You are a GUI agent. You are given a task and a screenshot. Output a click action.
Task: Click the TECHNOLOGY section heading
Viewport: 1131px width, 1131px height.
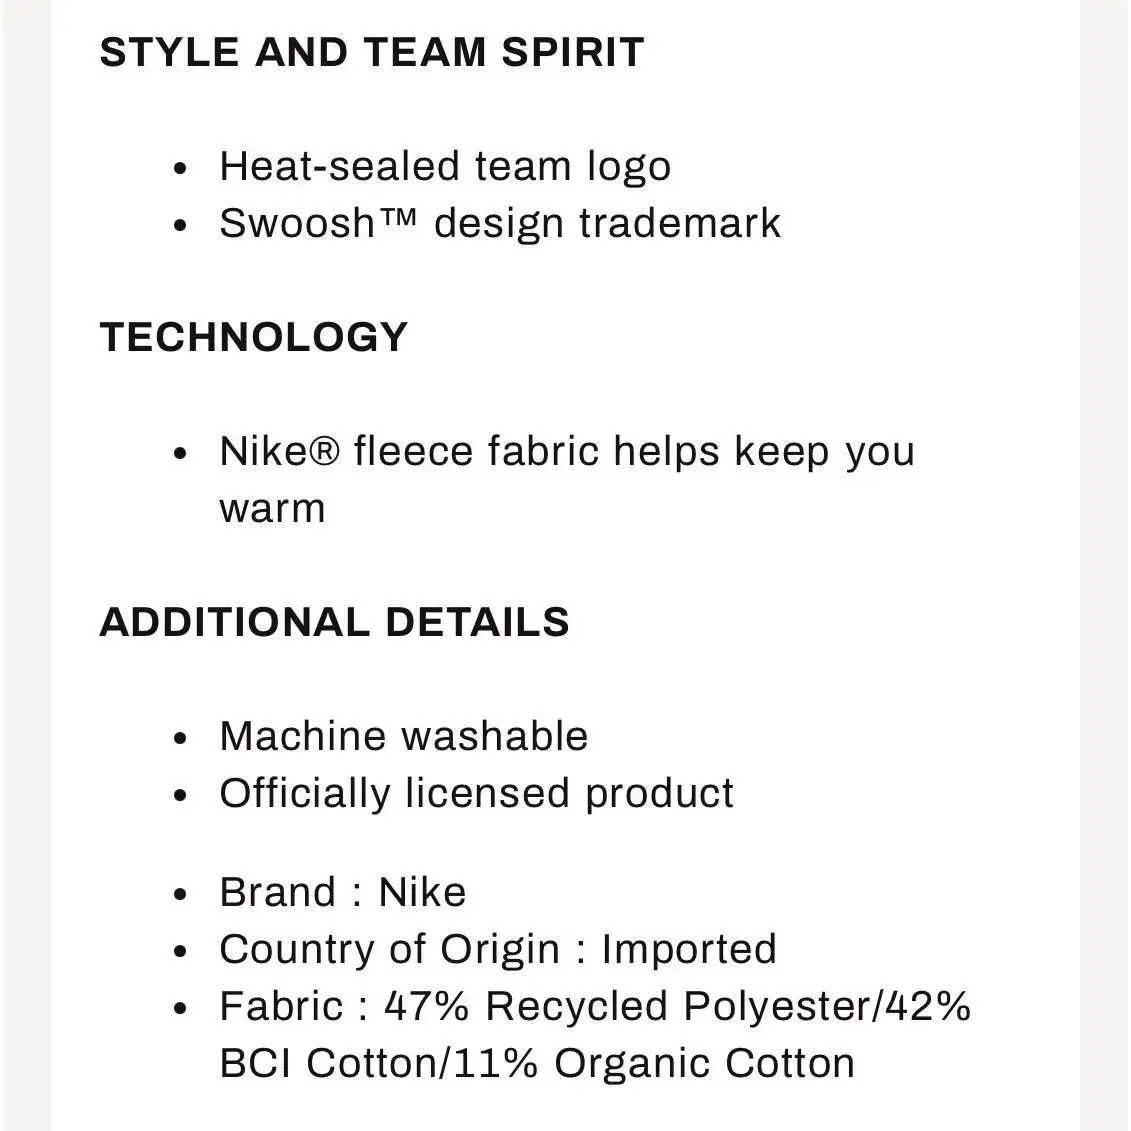coord(254,337)
